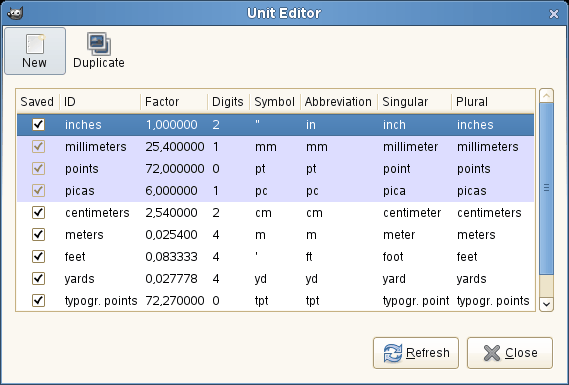Sort by the Symbol column header
The image size is (569, 385).
275,102
